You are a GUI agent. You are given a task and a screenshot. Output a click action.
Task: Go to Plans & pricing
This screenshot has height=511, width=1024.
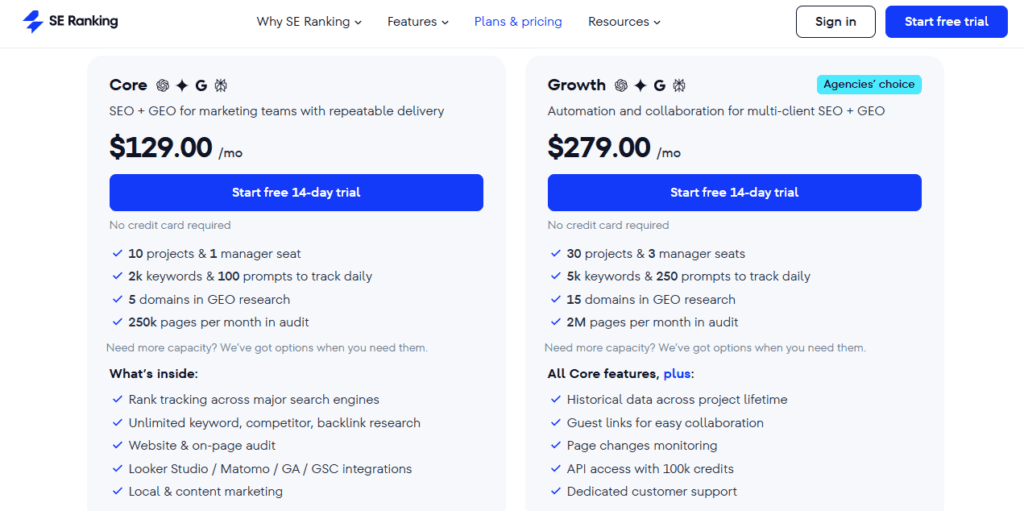pyautogui.click(x=518, y=21)
